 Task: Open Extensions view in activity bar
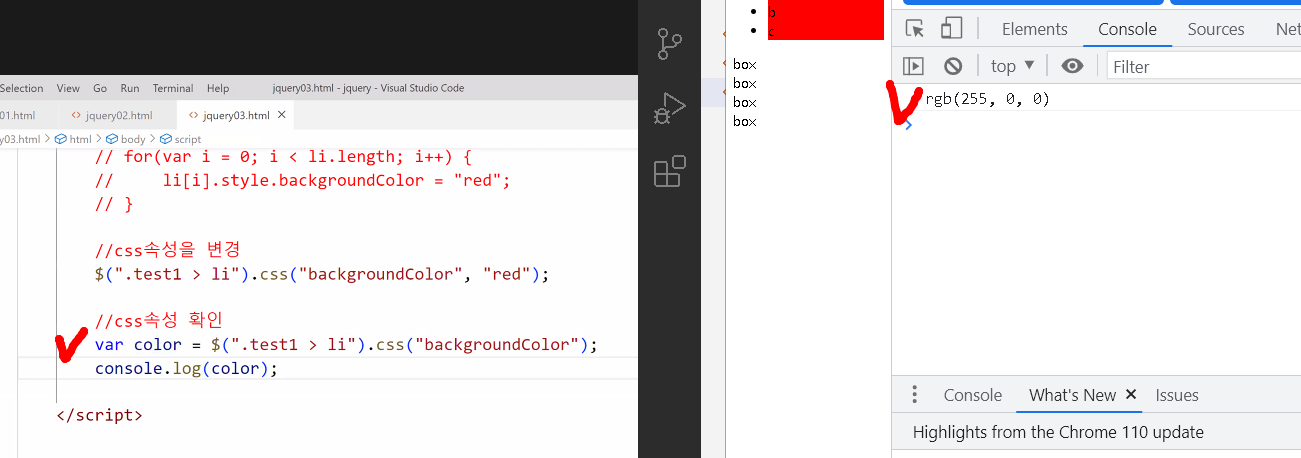tap(669, 171)
